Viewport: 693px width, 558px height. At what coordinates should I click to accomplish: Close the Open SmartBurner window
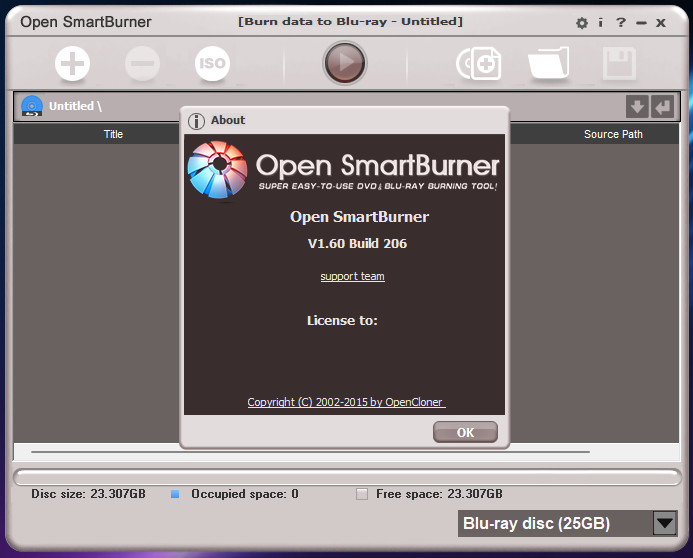pos(661,23)
